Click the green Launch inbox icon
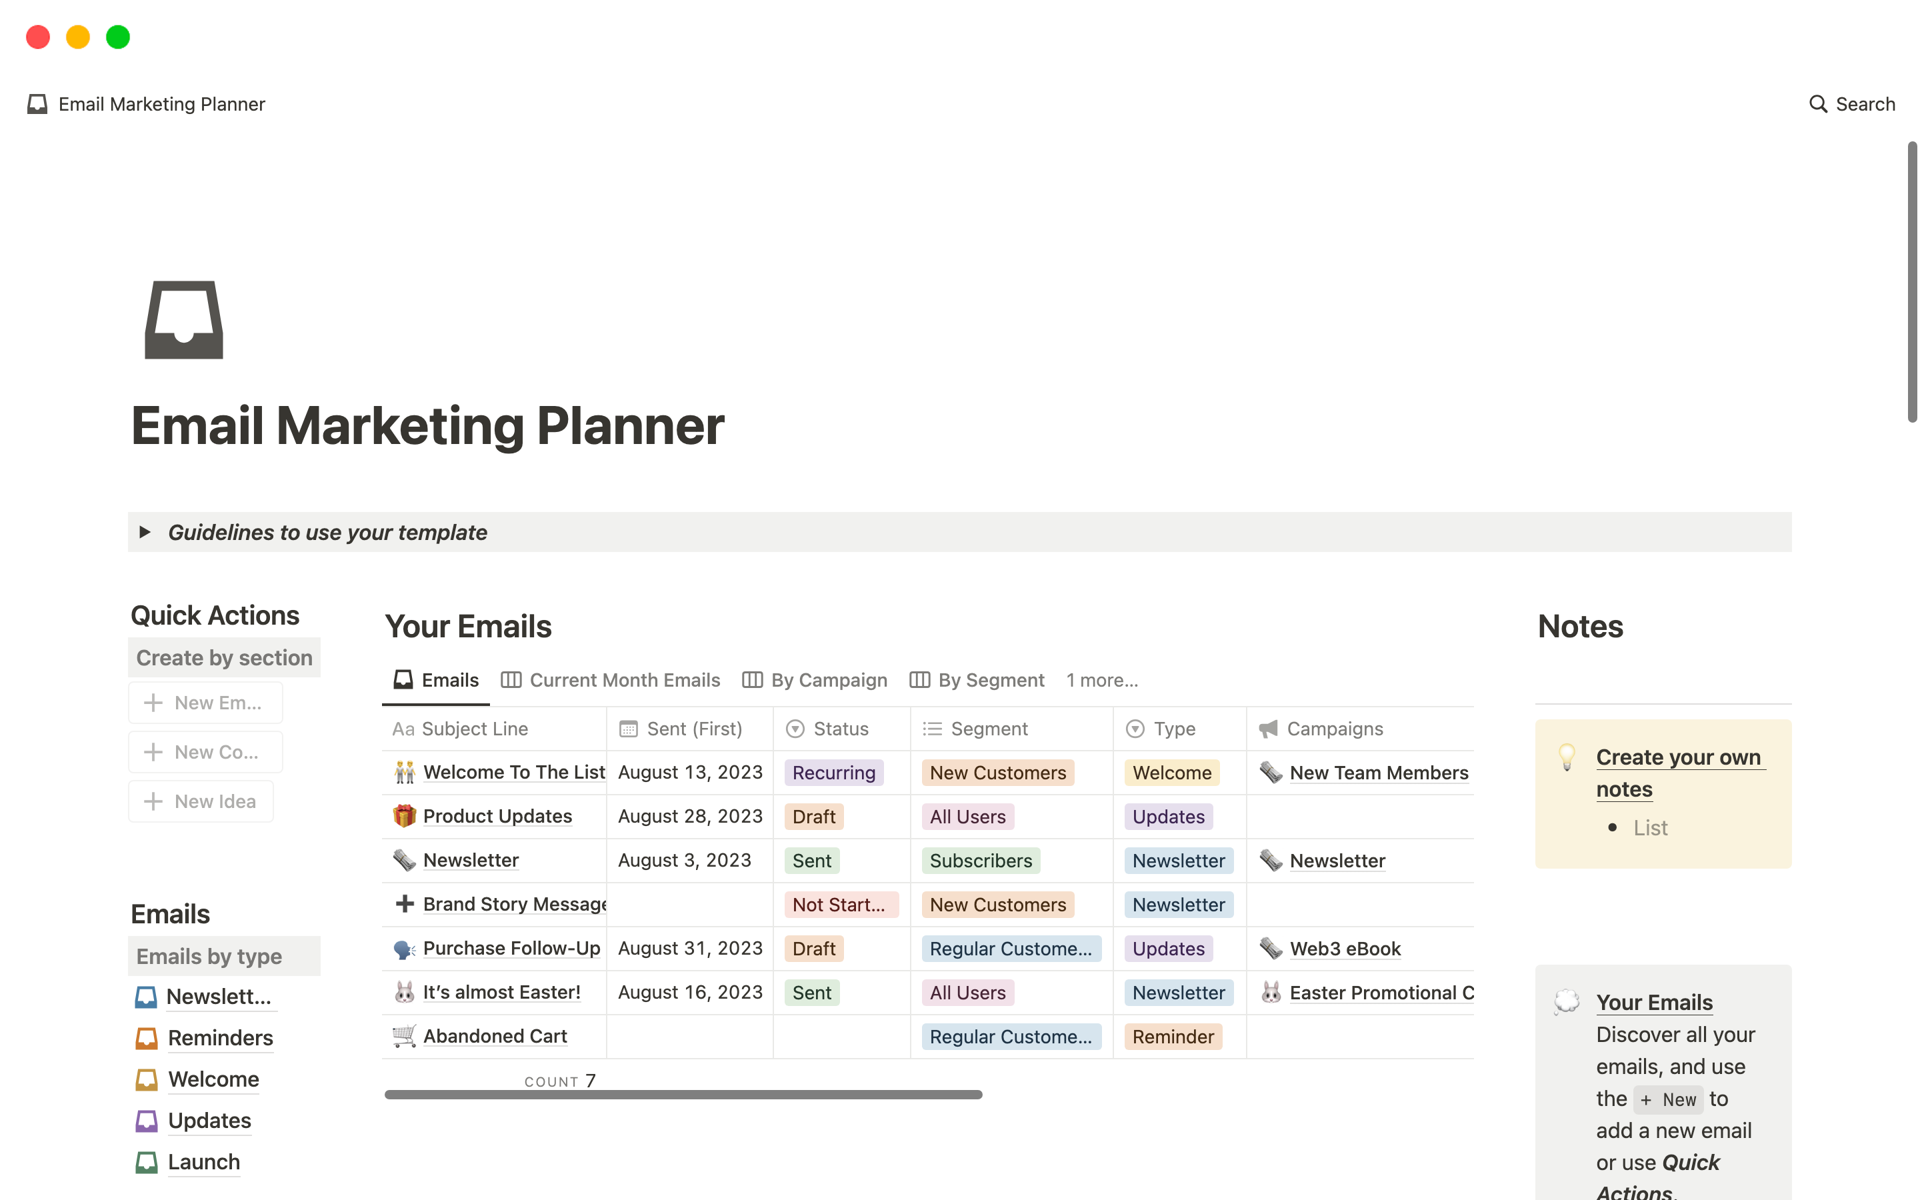Image resolution: width=1920 pixels, height=1200 pixels. click(146, 1162)
